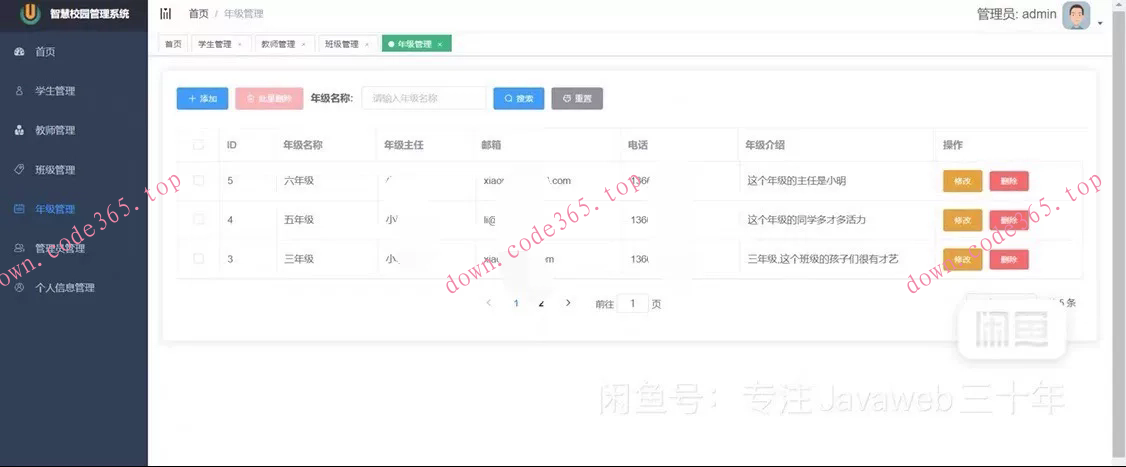The width and height of the screenshot is (1126, 467).
Task: Click the 五年级 name cell
Action: [x=299, y=220]
